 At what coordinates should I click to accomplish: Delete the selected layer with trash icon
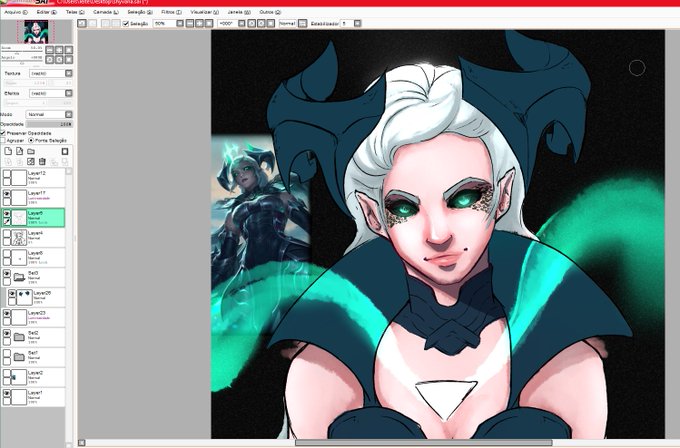[42, 162]
